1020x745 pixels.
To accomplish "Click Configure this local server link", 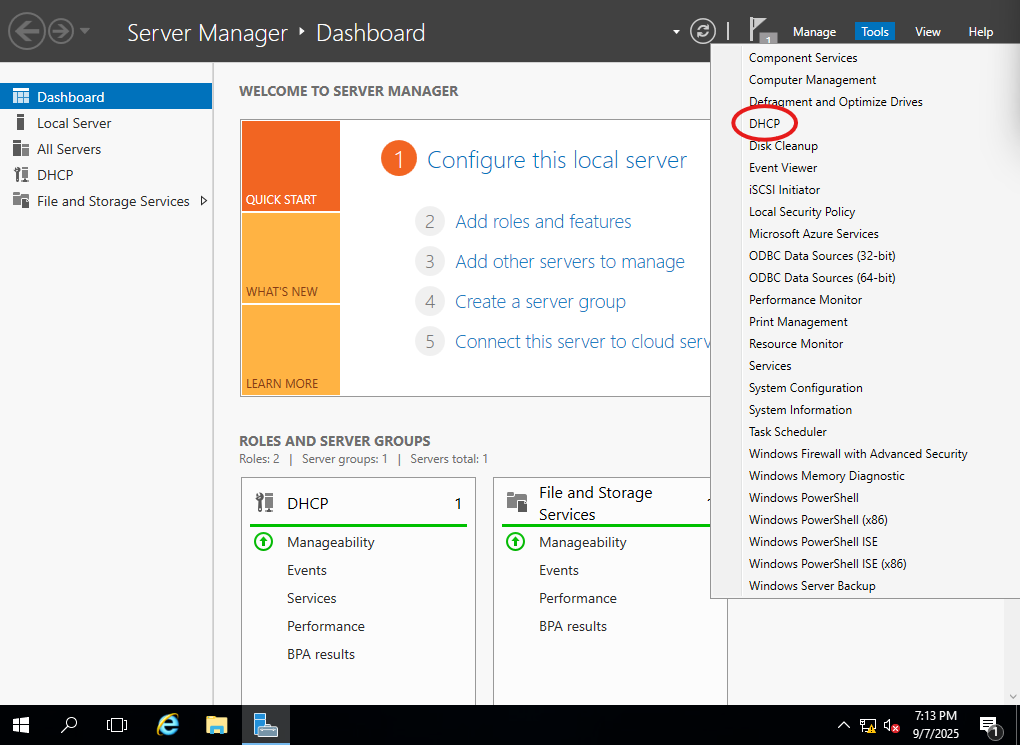I will click(557, 160).
